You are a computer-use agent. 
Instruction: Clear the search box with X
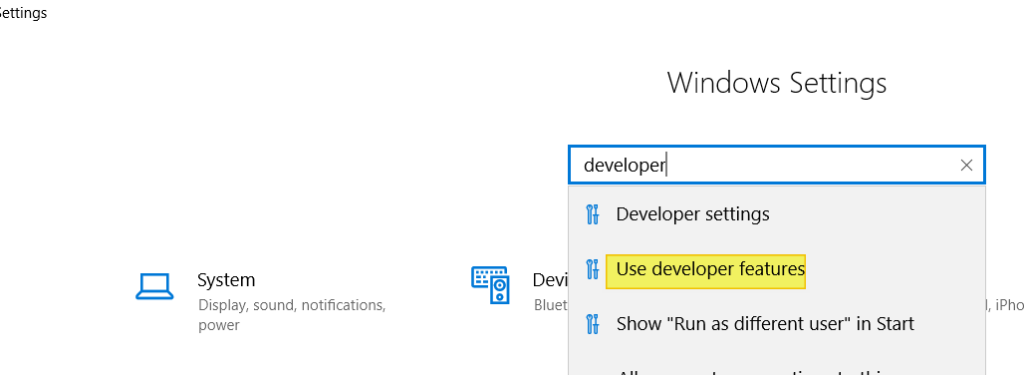click(967, 165)
